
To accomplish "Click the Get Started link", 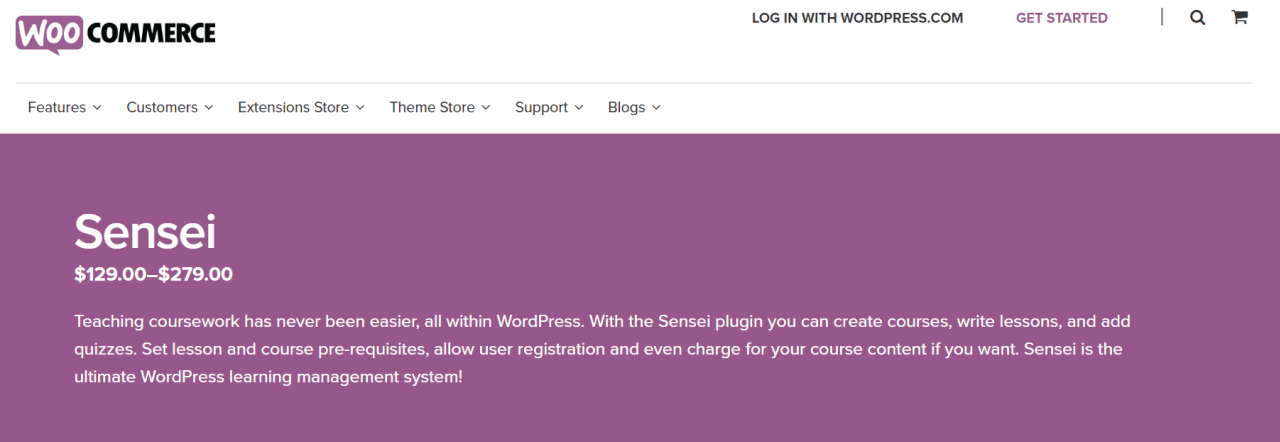I will click(x=1061, y=18).
